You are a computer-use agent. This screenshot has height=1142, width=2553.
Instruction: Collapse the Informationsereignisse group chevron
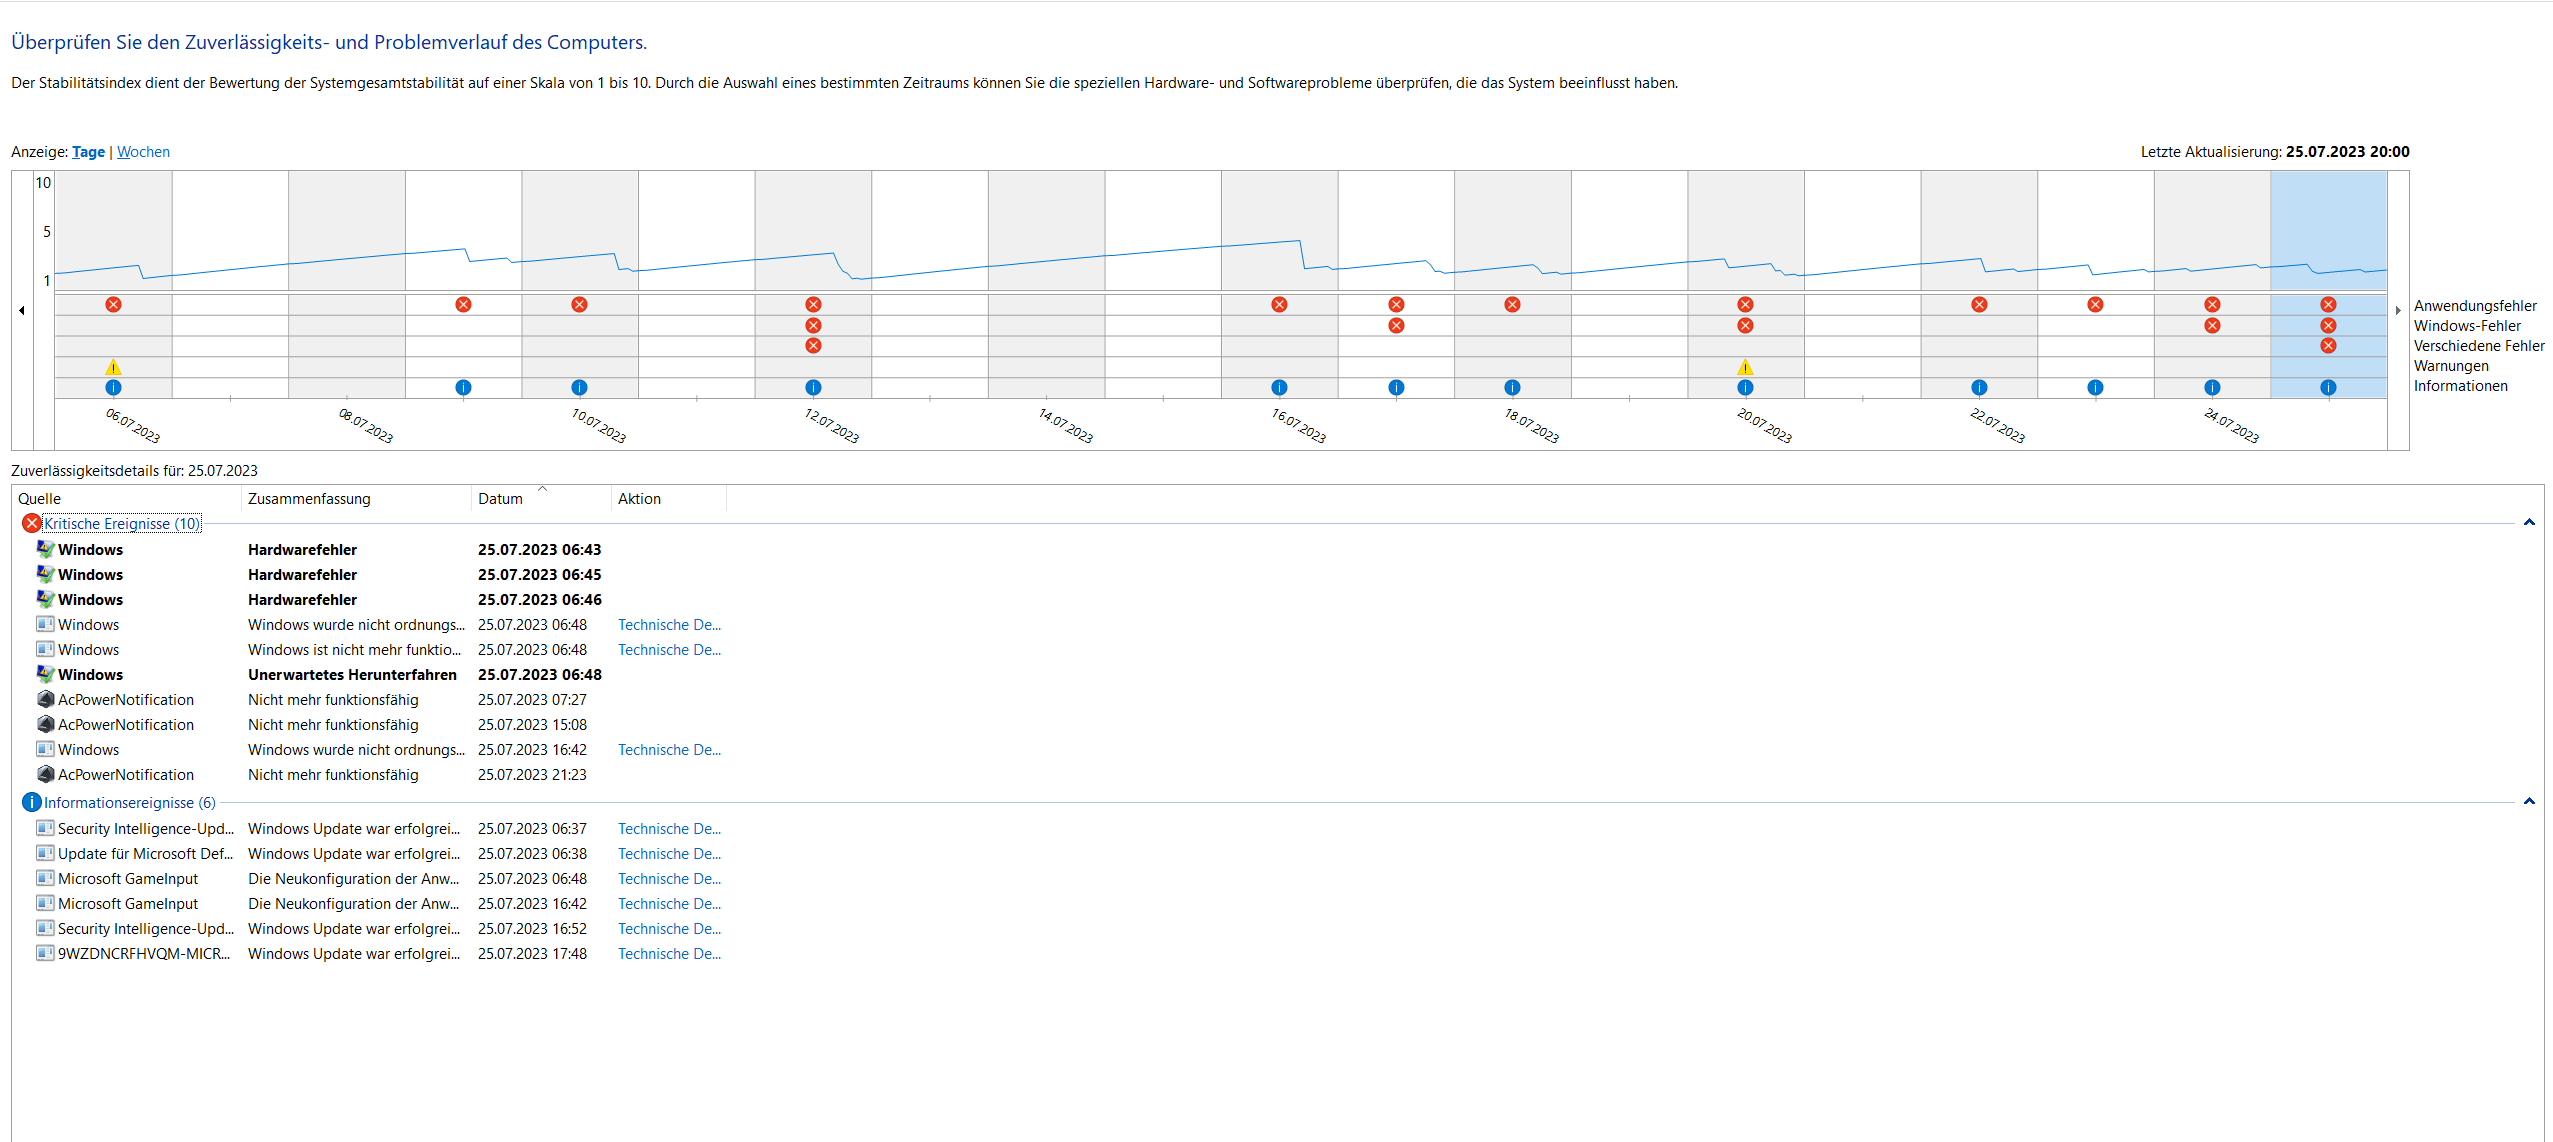[2528, 802]
